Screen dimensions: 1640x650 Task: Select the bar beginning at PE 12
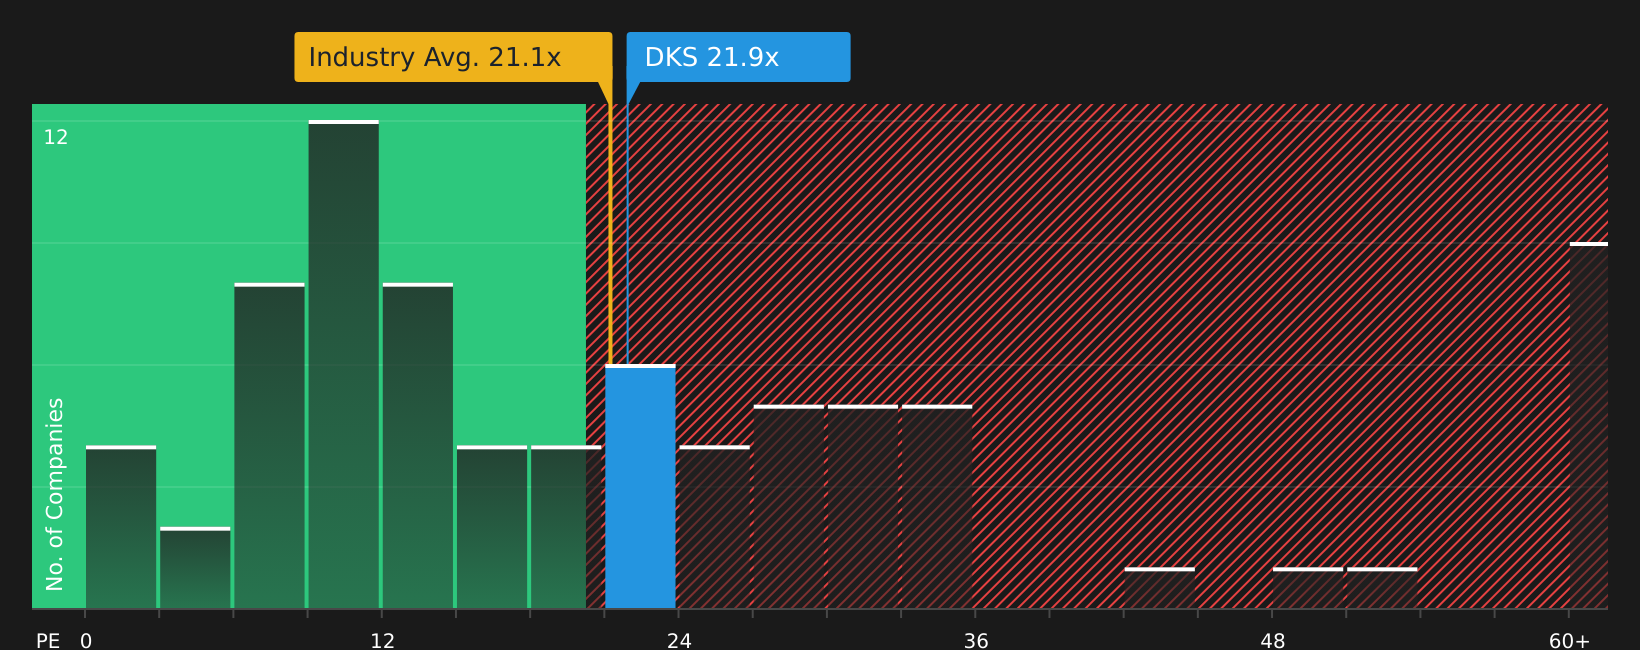[418, 445]
